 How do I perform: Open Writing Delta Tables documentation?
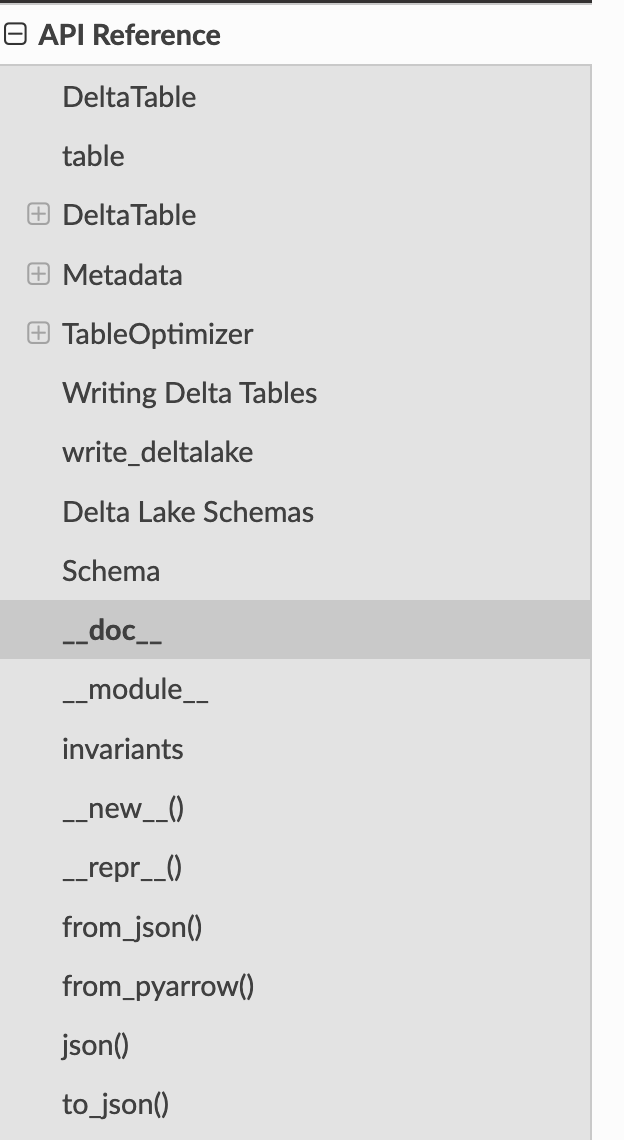(x=190, y=392)
